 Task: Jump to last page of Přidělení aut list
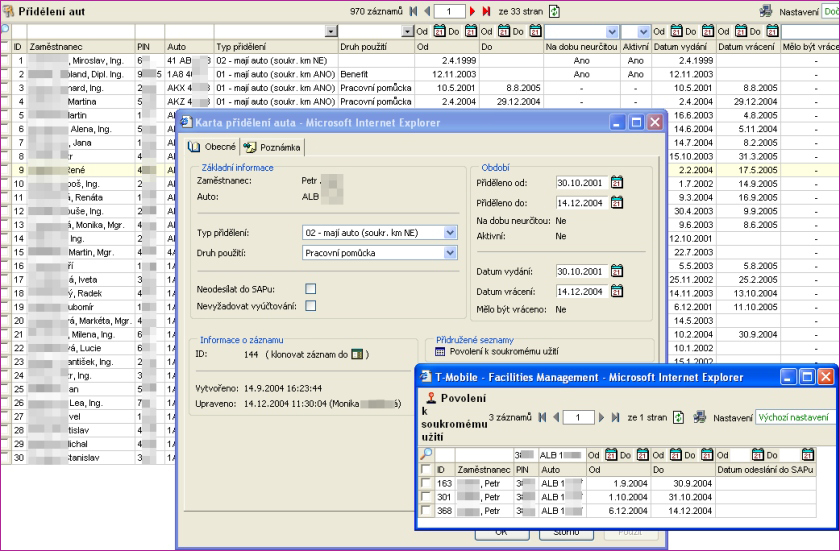(x=486, y=9)
